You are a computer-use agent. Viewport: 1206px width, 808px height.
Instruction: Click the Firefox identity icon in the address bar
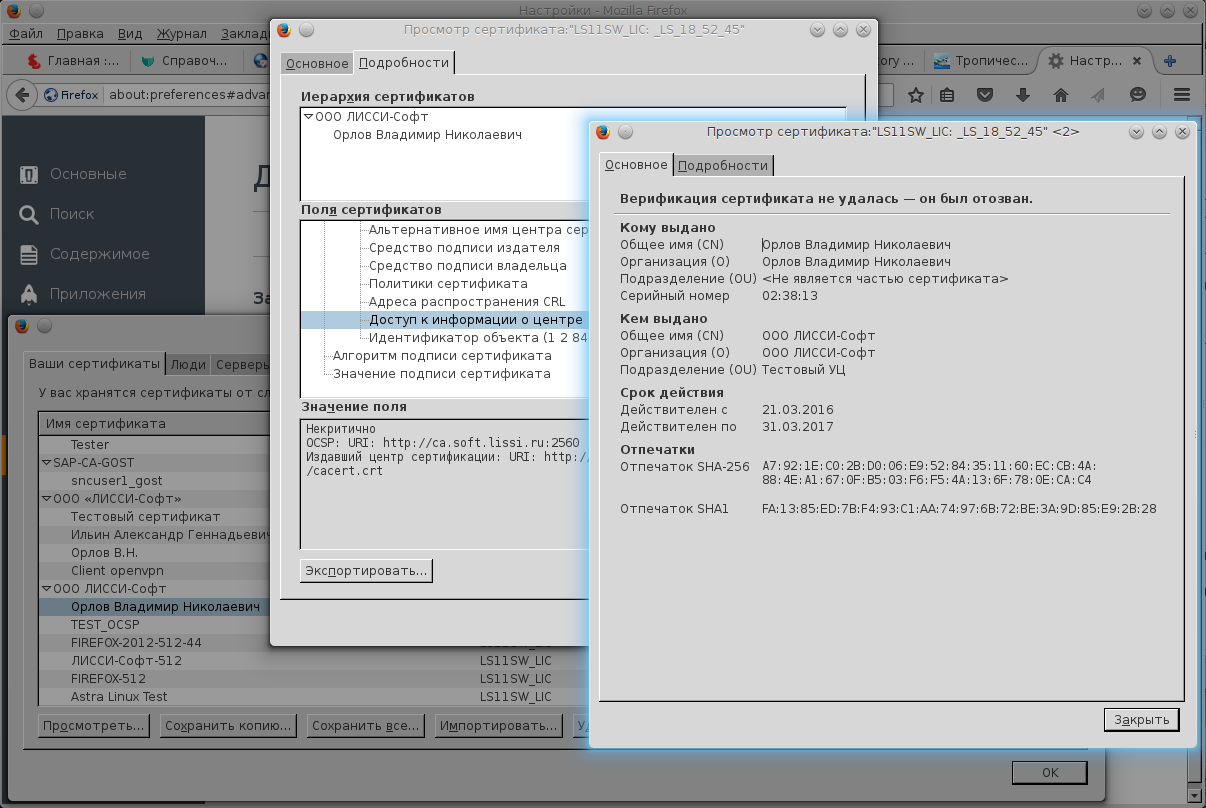click(x=70, y=95)
